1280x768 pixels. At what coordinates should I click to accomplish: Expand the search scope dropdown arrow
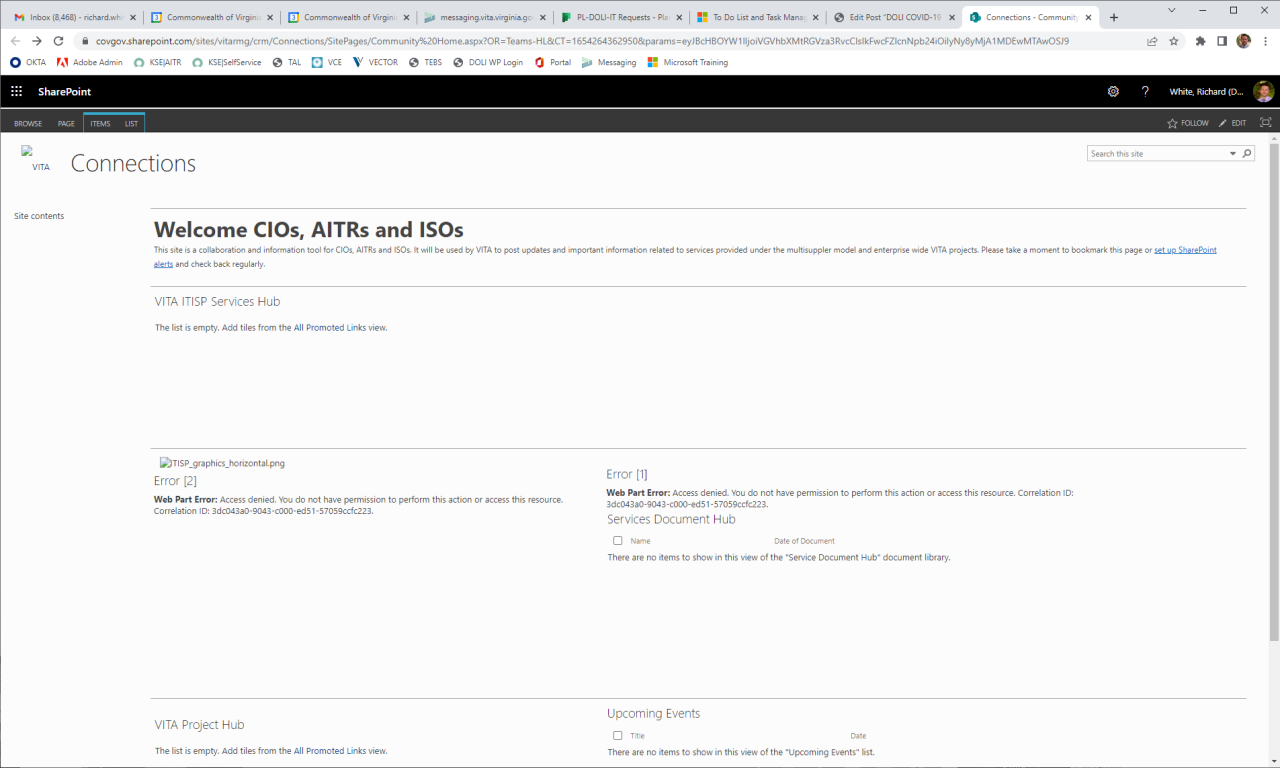coord(1233,154)
